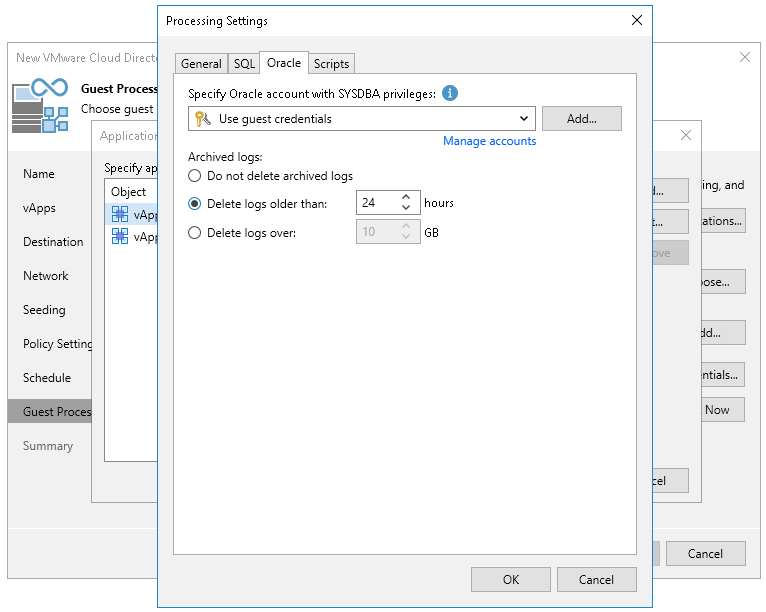Open the Scripts tab
The image size is (766, 612).
[331, 64]
